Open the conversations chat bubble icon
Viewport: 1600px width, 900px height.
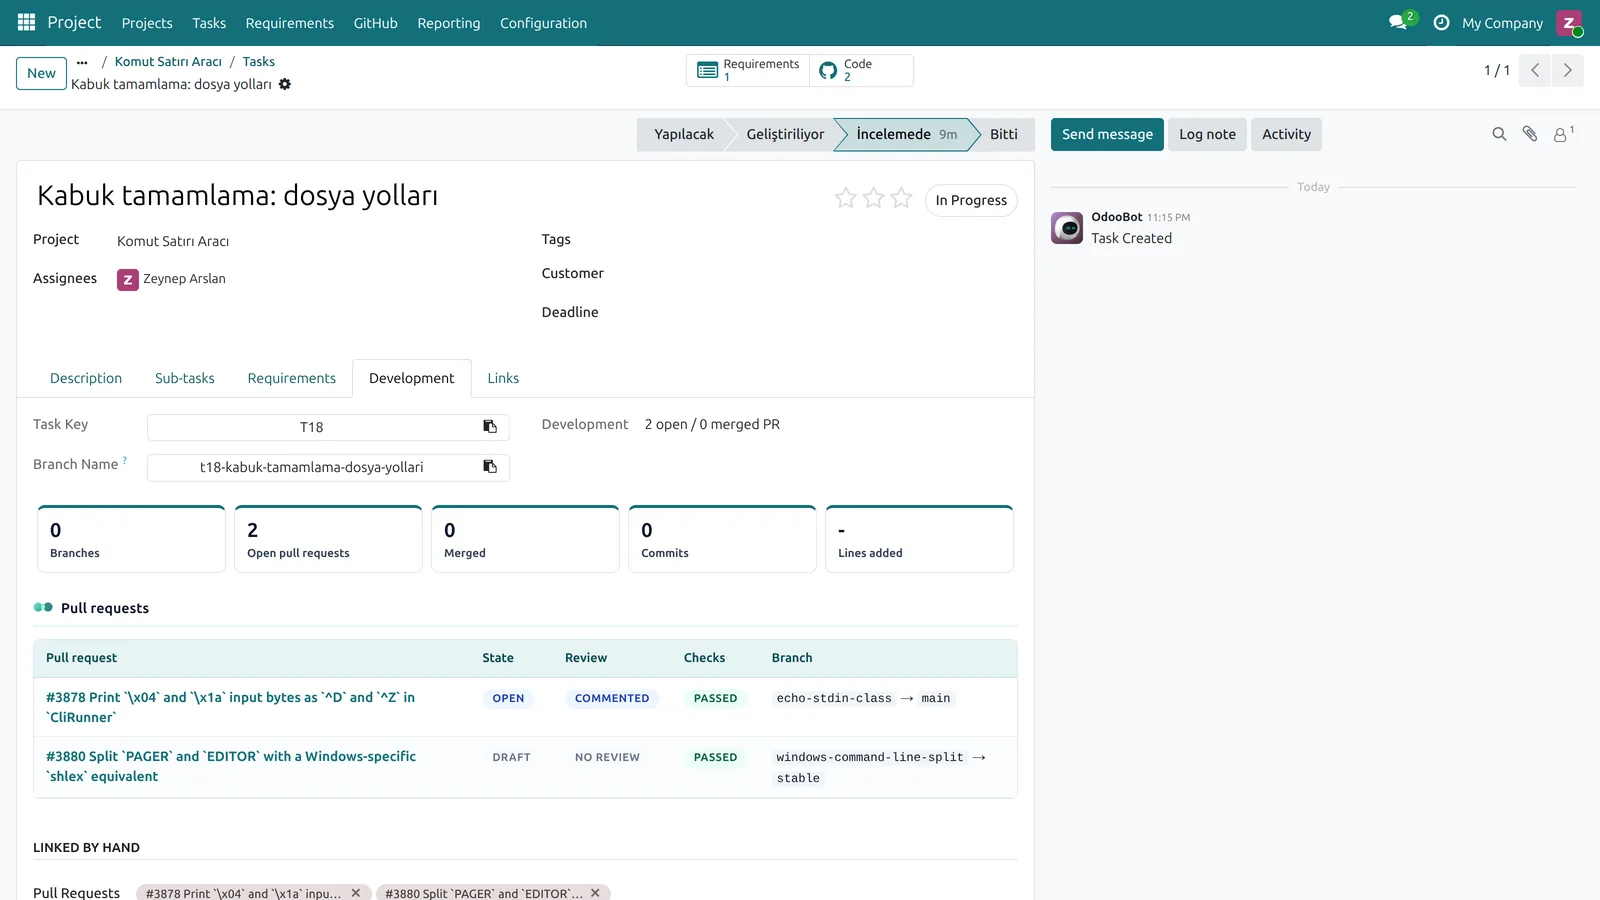[x=1399, y=22]
